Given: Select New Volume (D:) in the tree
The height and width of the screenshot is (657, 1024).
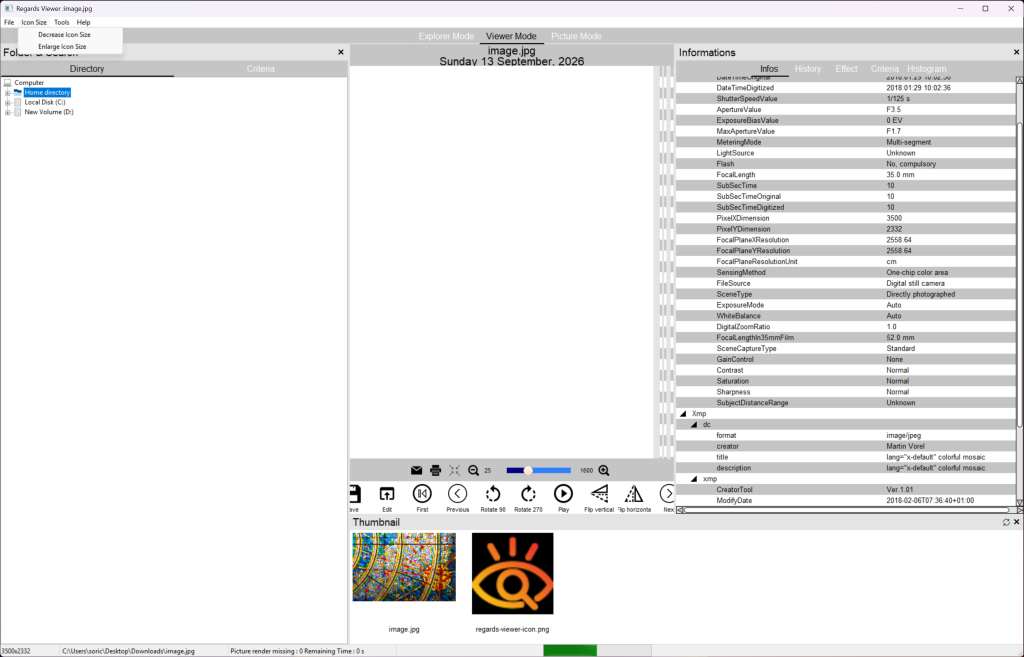Looking at the screenshot, I should (x=49, y=112).
